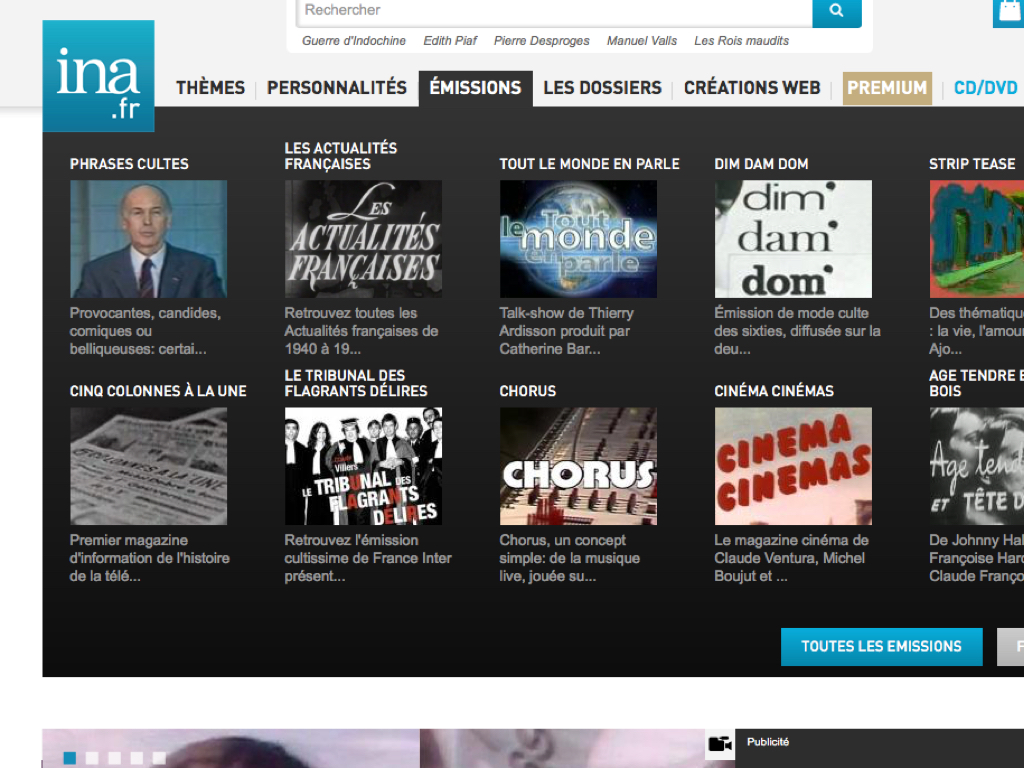Screen dimensions: 1024x768
Task: Click the ina.fr logo
Action: point(99,76)
